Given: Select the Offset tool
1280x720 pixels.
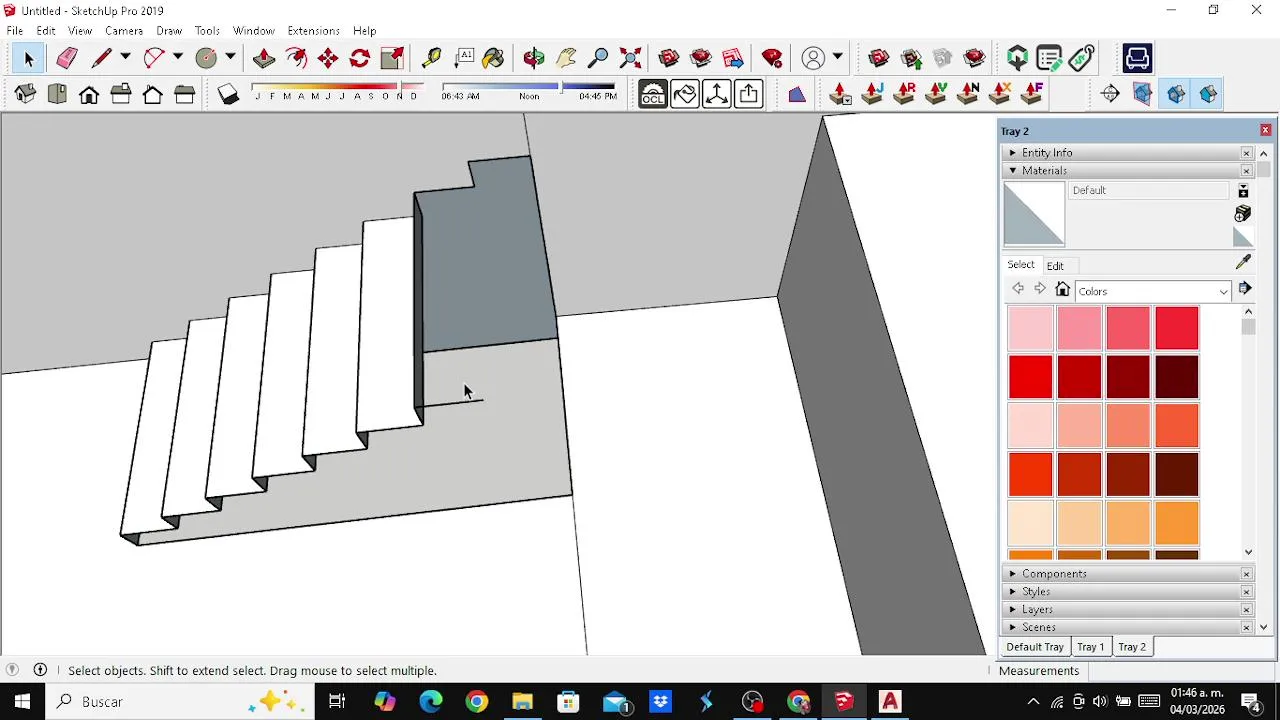Looking at the screenshot, I should pyautogui.click(x=296, y=59).
